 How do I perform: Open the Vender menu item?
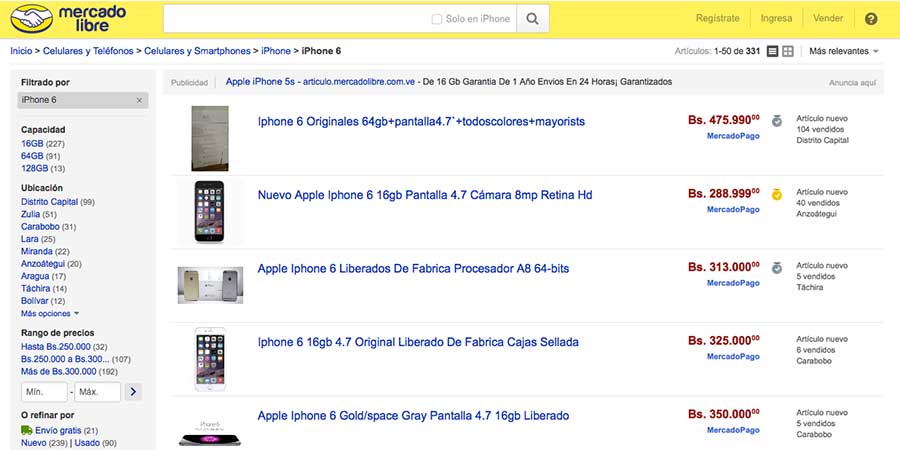(x=828, y=18)
